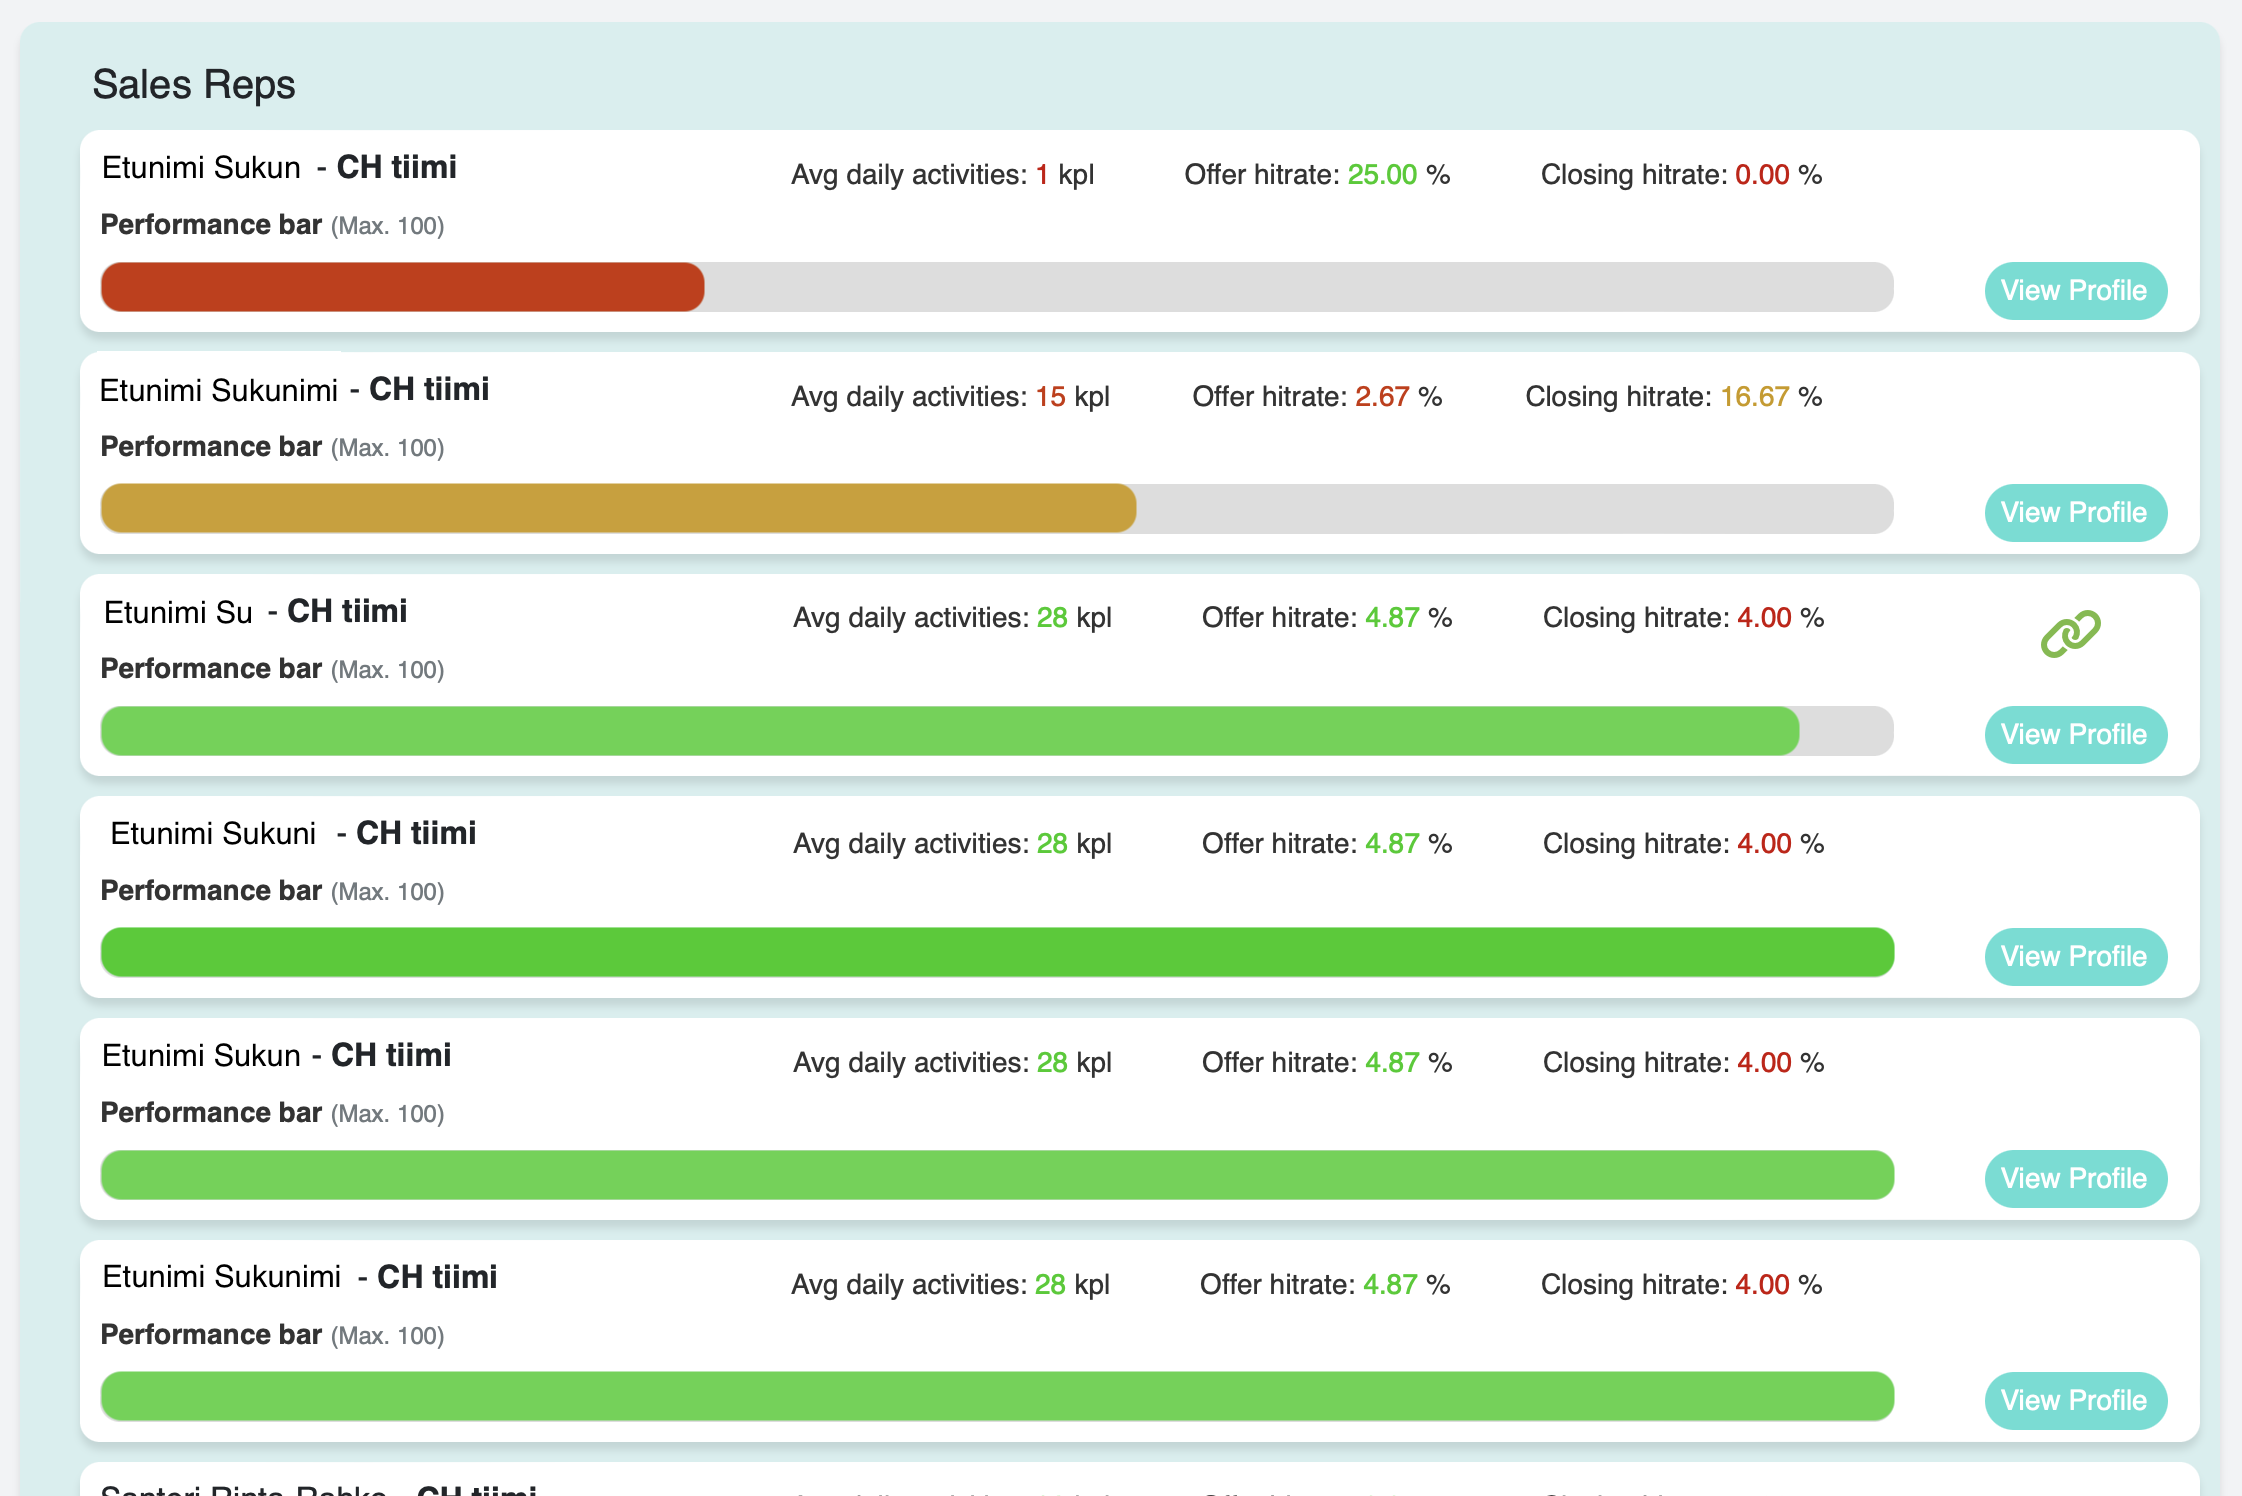Select the name Etunimi Su - CH tiimi

pyautogui.click(x=255, y=612)
